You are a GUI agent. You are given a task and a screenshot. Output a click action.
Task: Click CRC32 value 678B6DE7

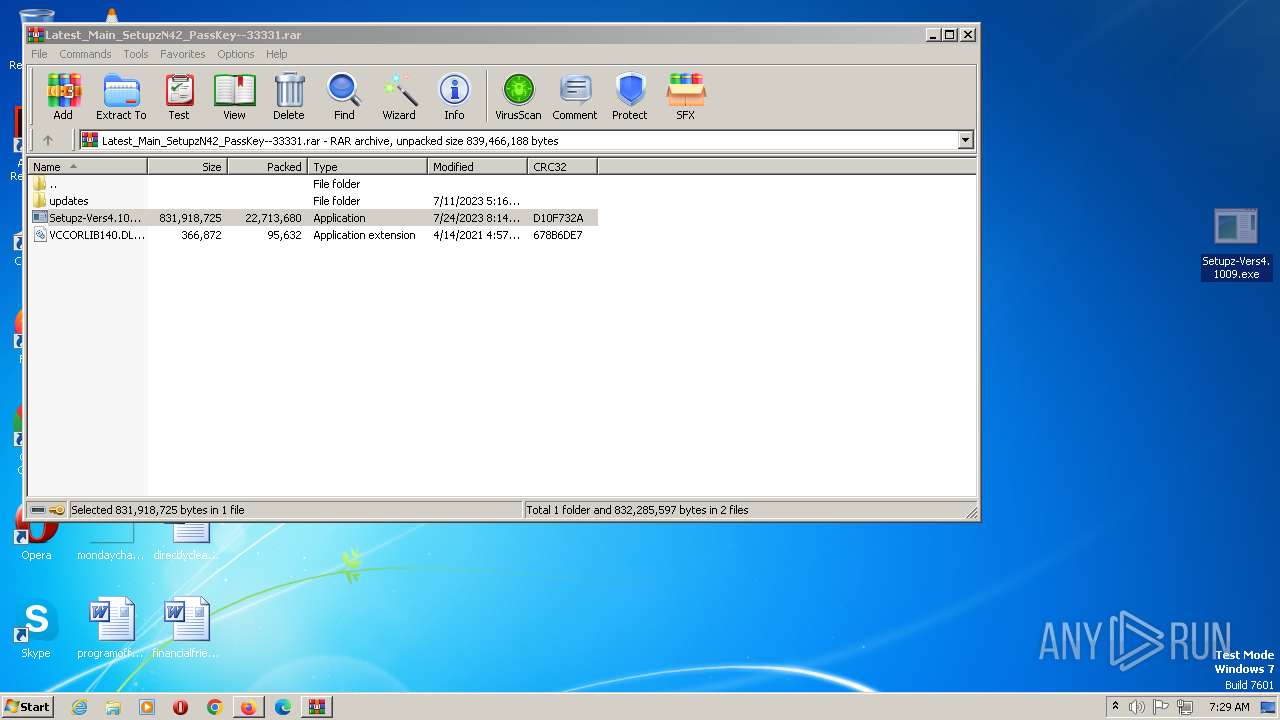(x=558, y=235)
